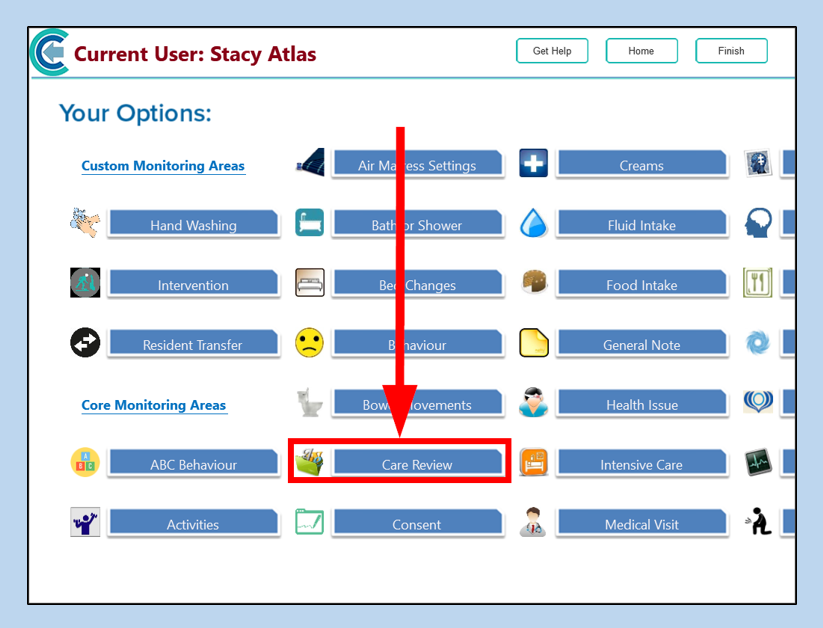Image resolution: width=823 pixels, height=628 pixels.
Task: Click the General Note yellow paper icon
Action: [x=534, y=343]
